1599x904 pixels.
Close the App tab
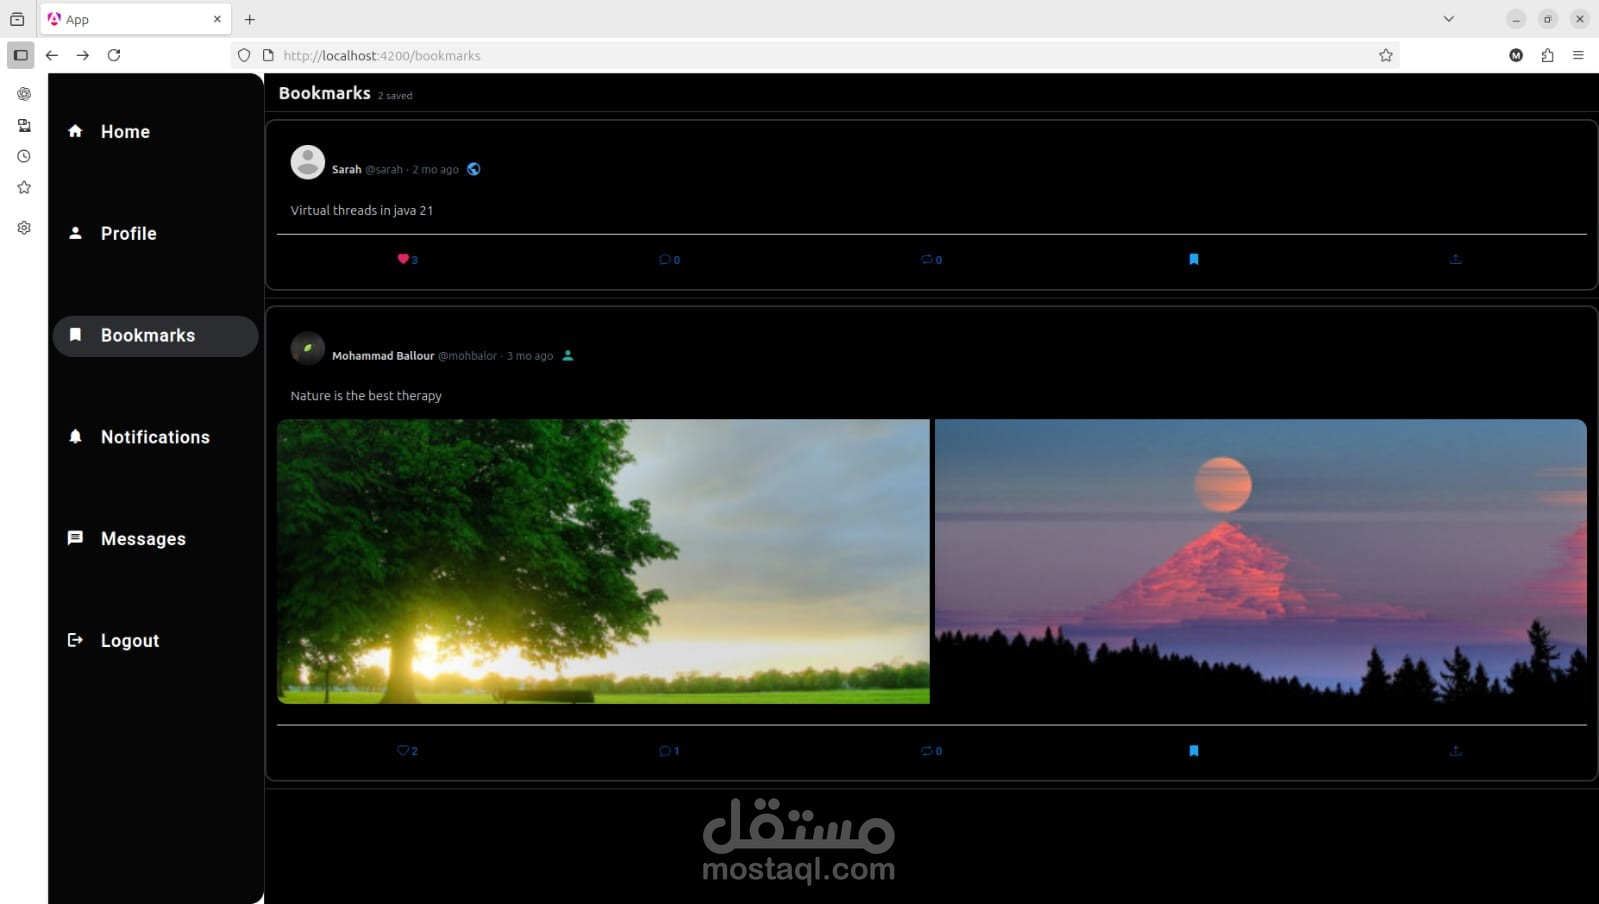coord(217,19)
